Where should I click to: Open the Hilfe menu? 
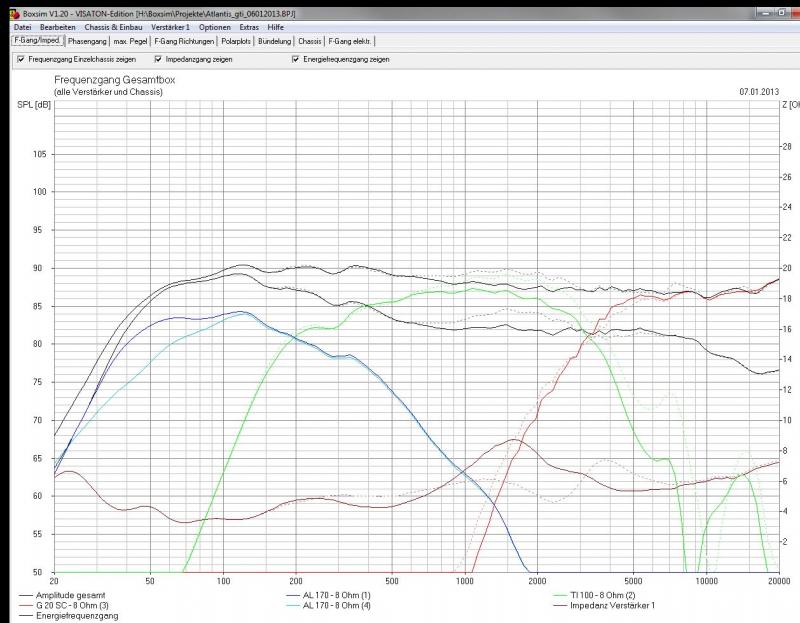[275, 27]
